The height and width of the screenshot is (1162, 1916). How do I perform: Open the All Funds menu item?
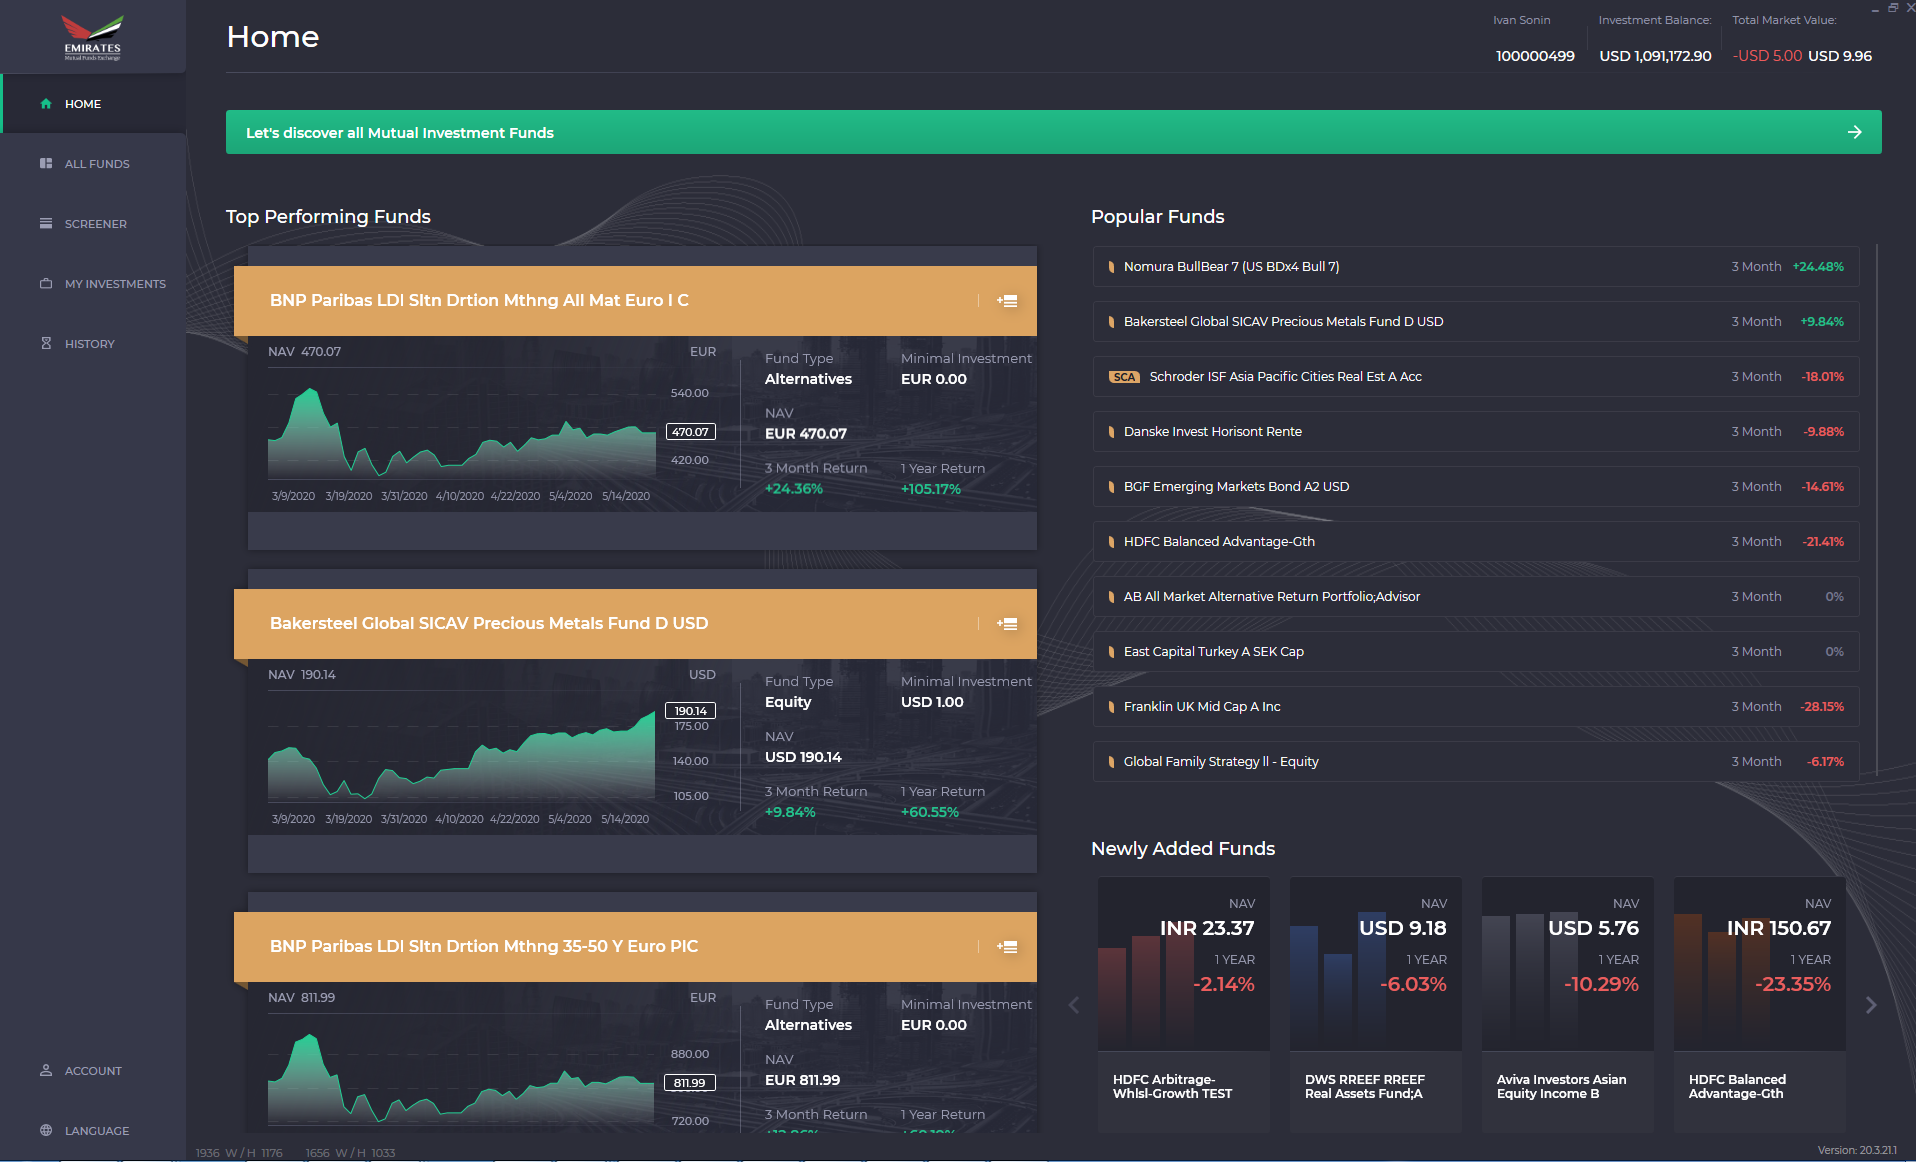[97, 164]
